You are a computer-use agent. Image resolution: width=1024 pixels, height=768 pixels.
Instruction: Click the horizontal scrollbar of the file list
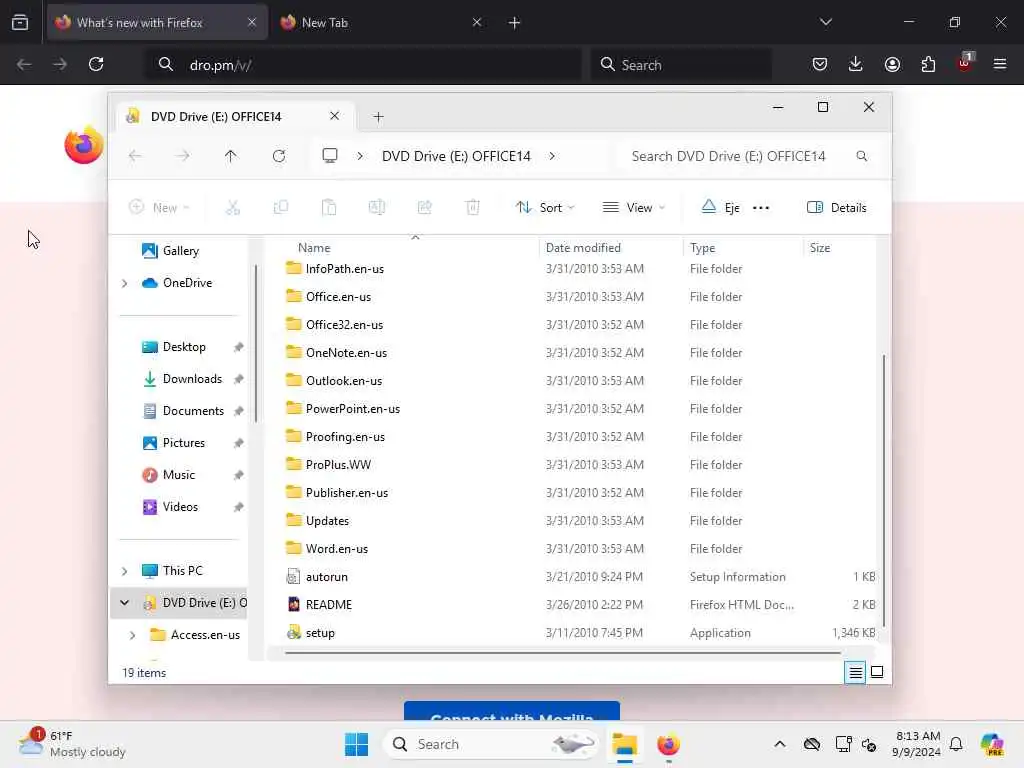click(x=563, y=652)
